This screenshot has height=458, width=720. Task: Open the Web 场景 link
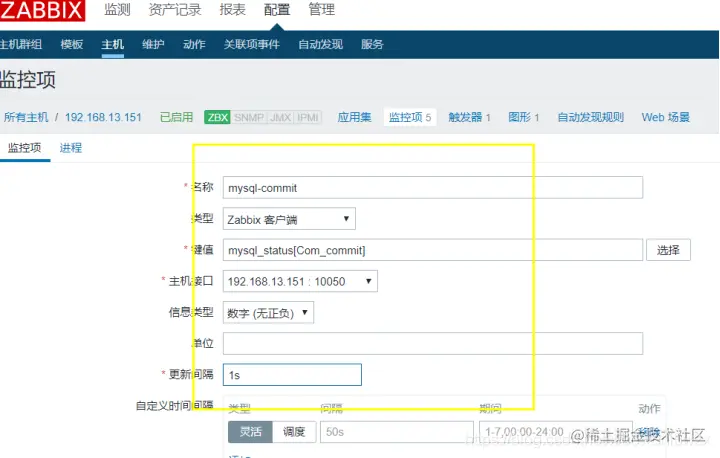[666, 117]
